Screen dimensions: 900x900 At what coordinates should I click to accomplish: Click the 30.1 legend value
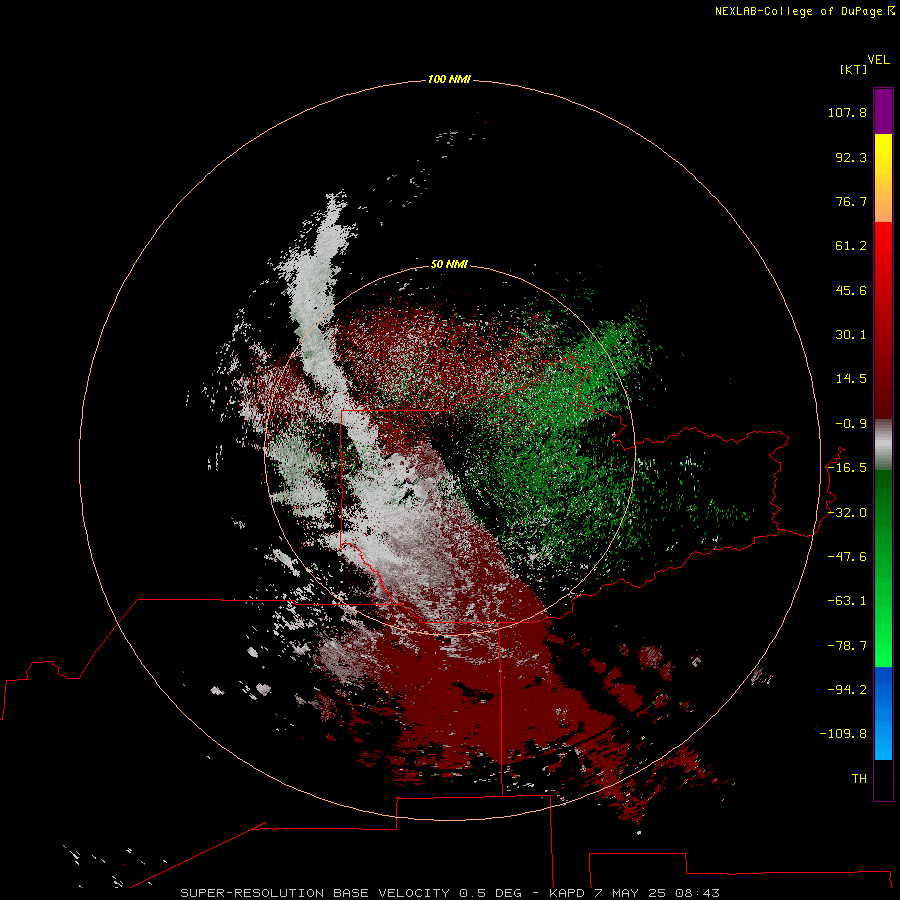(851, 335)
